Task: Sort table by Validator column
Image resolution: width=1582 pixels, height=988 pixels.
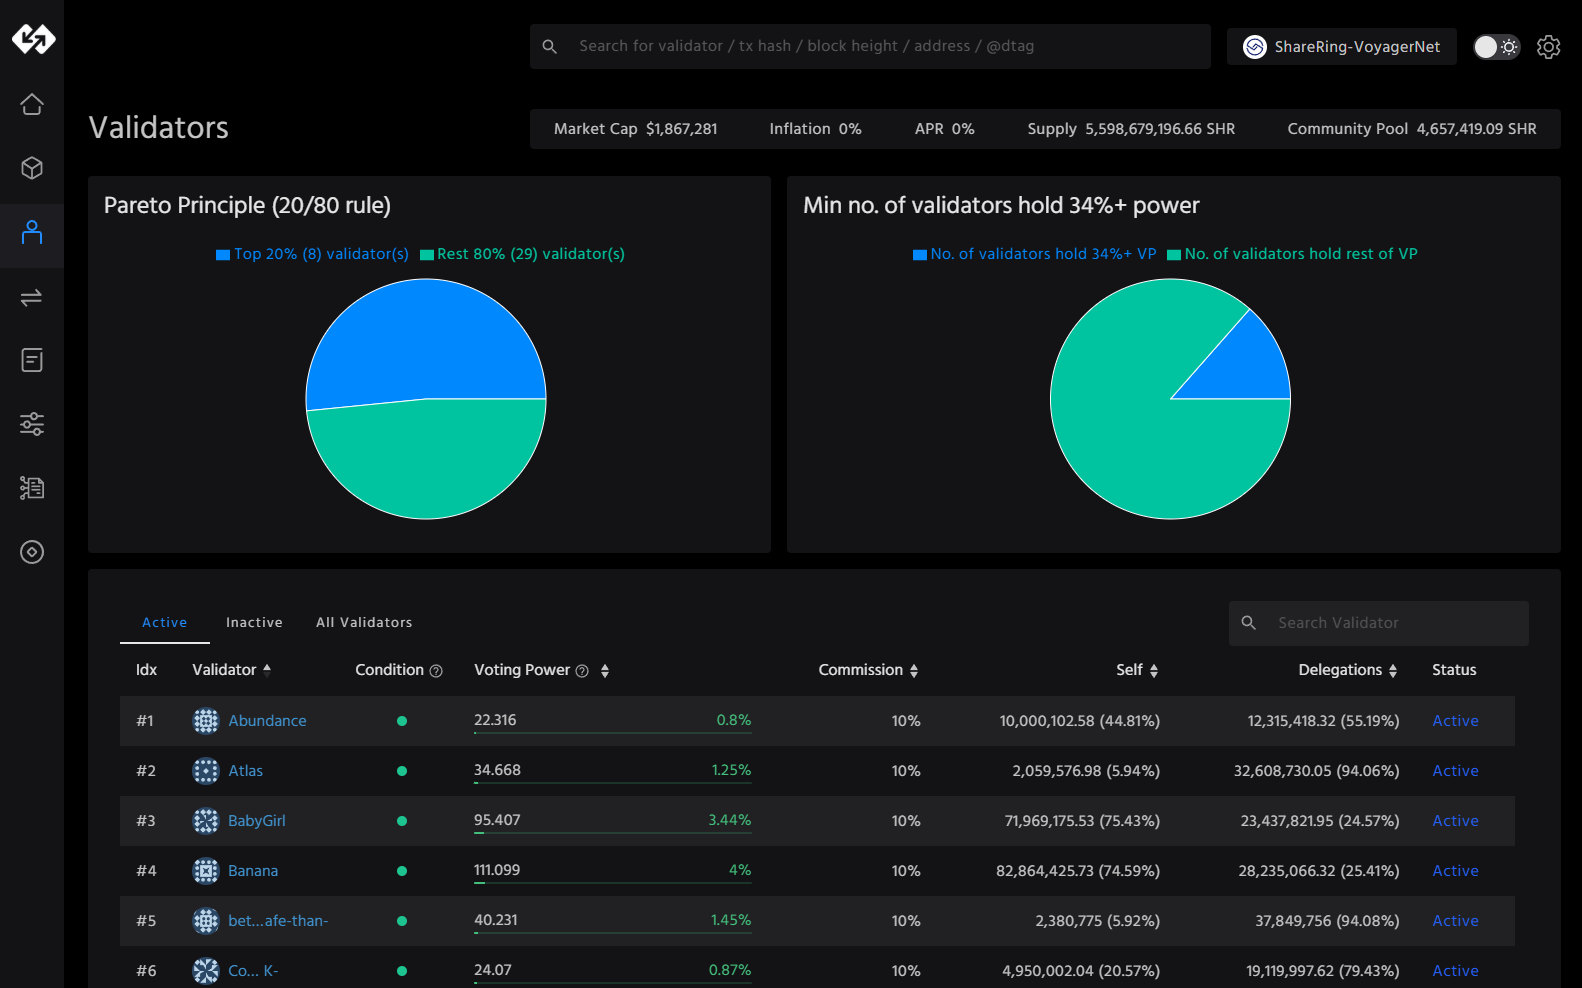Action: (231, 670)
